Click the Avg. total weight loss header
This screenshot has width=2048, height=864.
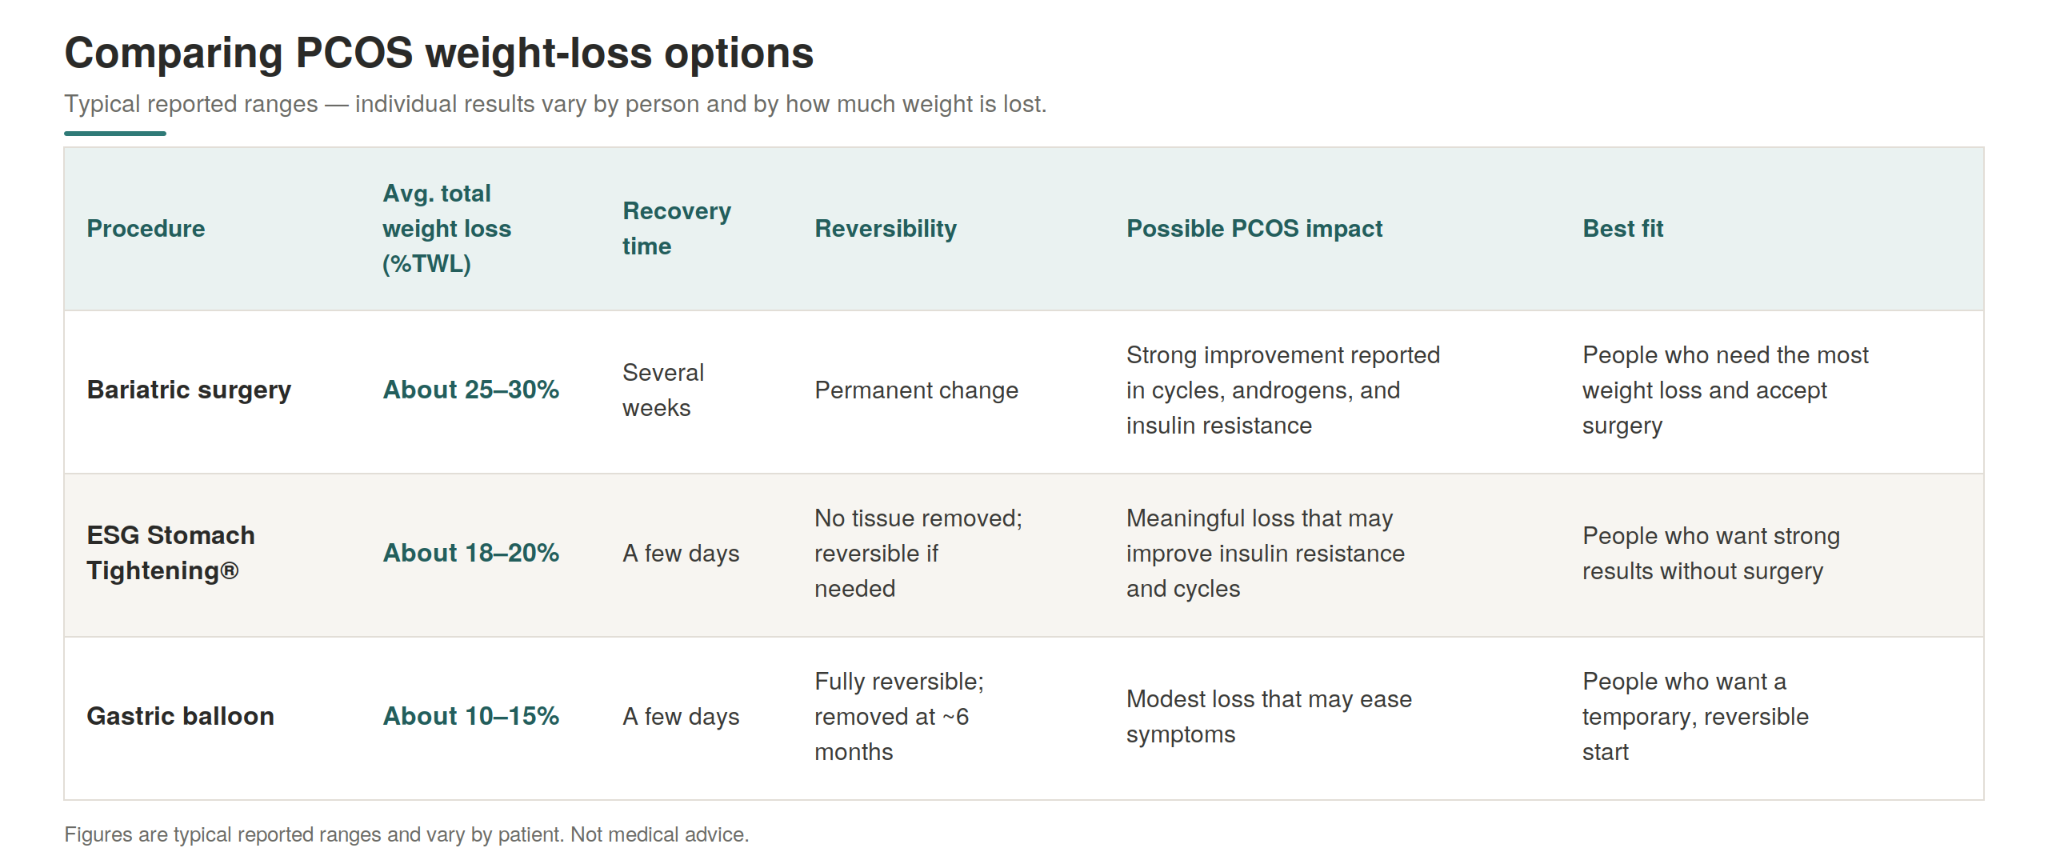point(447,229)
